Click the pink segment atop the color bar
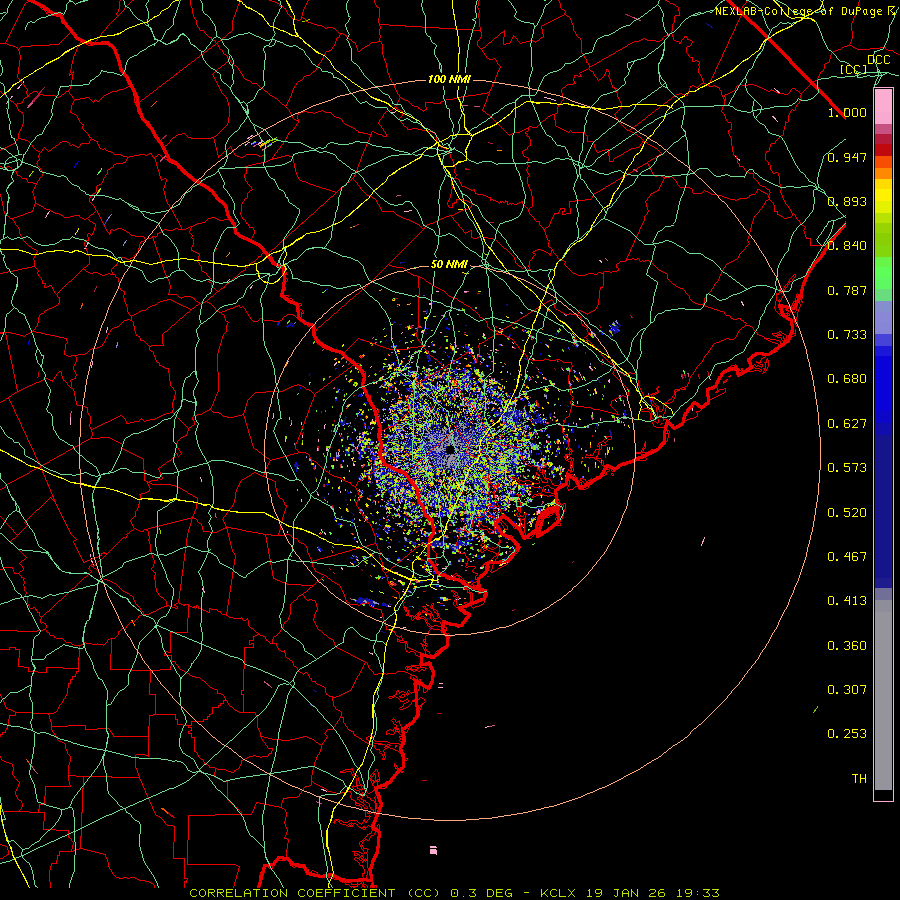Viewport: 900px width, 900px height. pyautogui.click(x=883, y=107)
